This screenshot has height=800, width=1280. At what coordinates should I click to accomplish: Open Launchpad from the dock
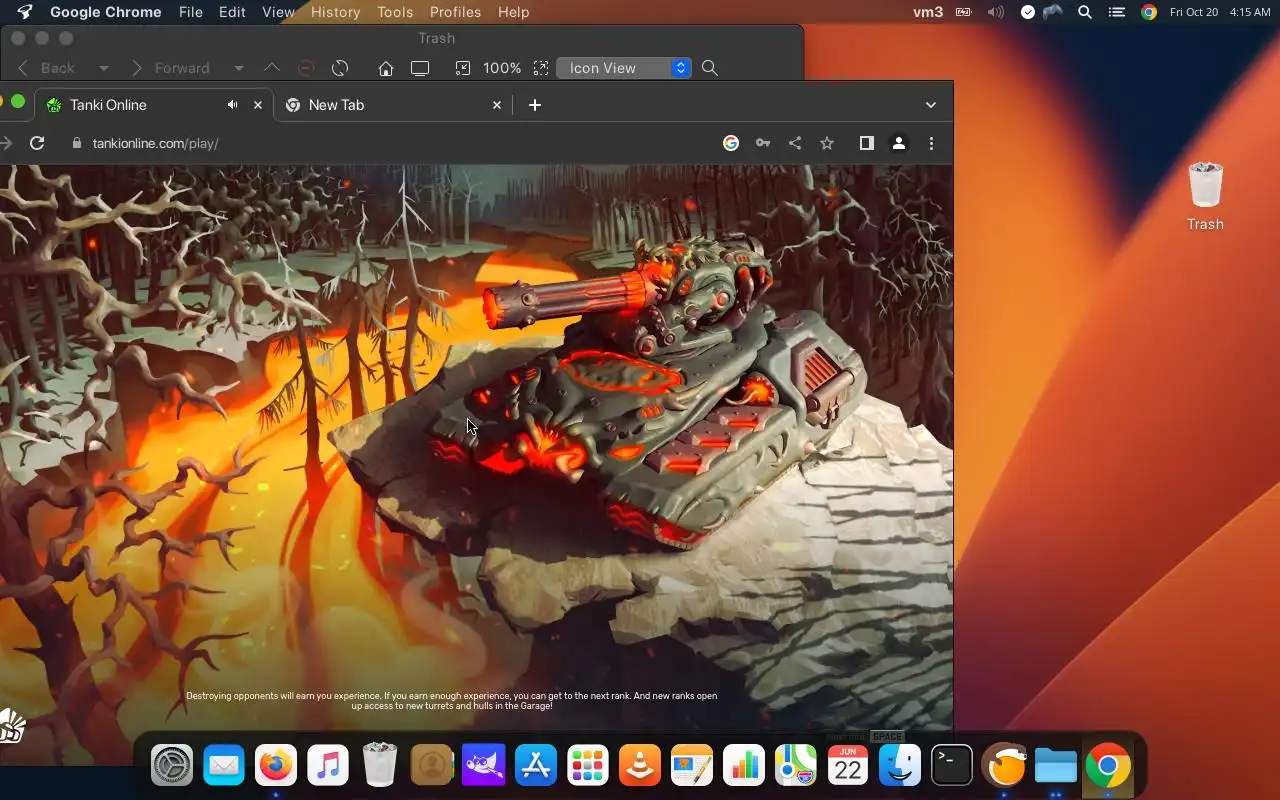588,767
